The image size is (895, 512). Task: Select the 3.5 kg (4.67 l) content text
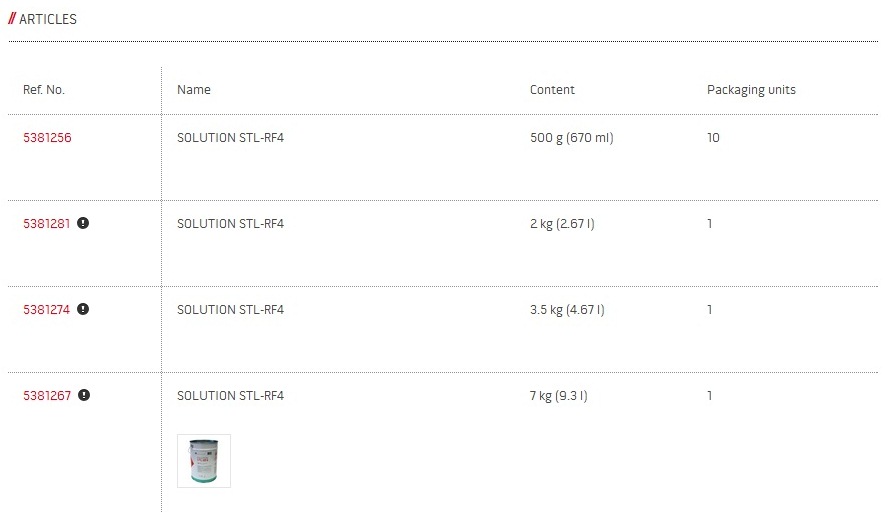click(567, 310)
